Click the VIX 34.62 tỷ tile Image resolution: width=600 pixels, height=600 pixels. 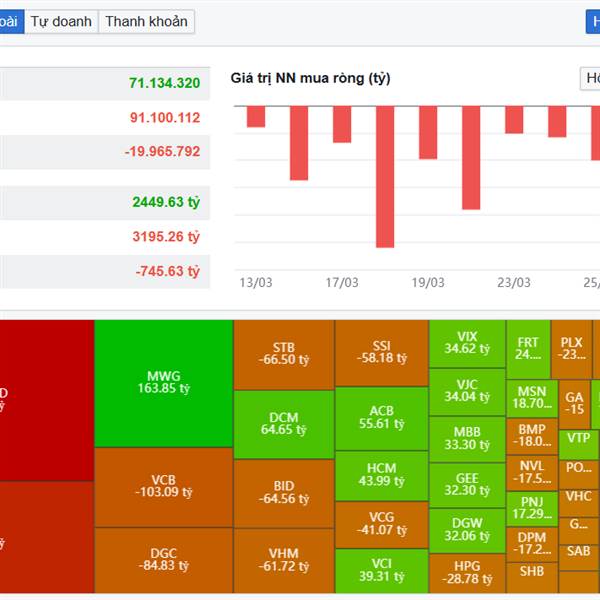pyautogui.click(x=467, y=344)
